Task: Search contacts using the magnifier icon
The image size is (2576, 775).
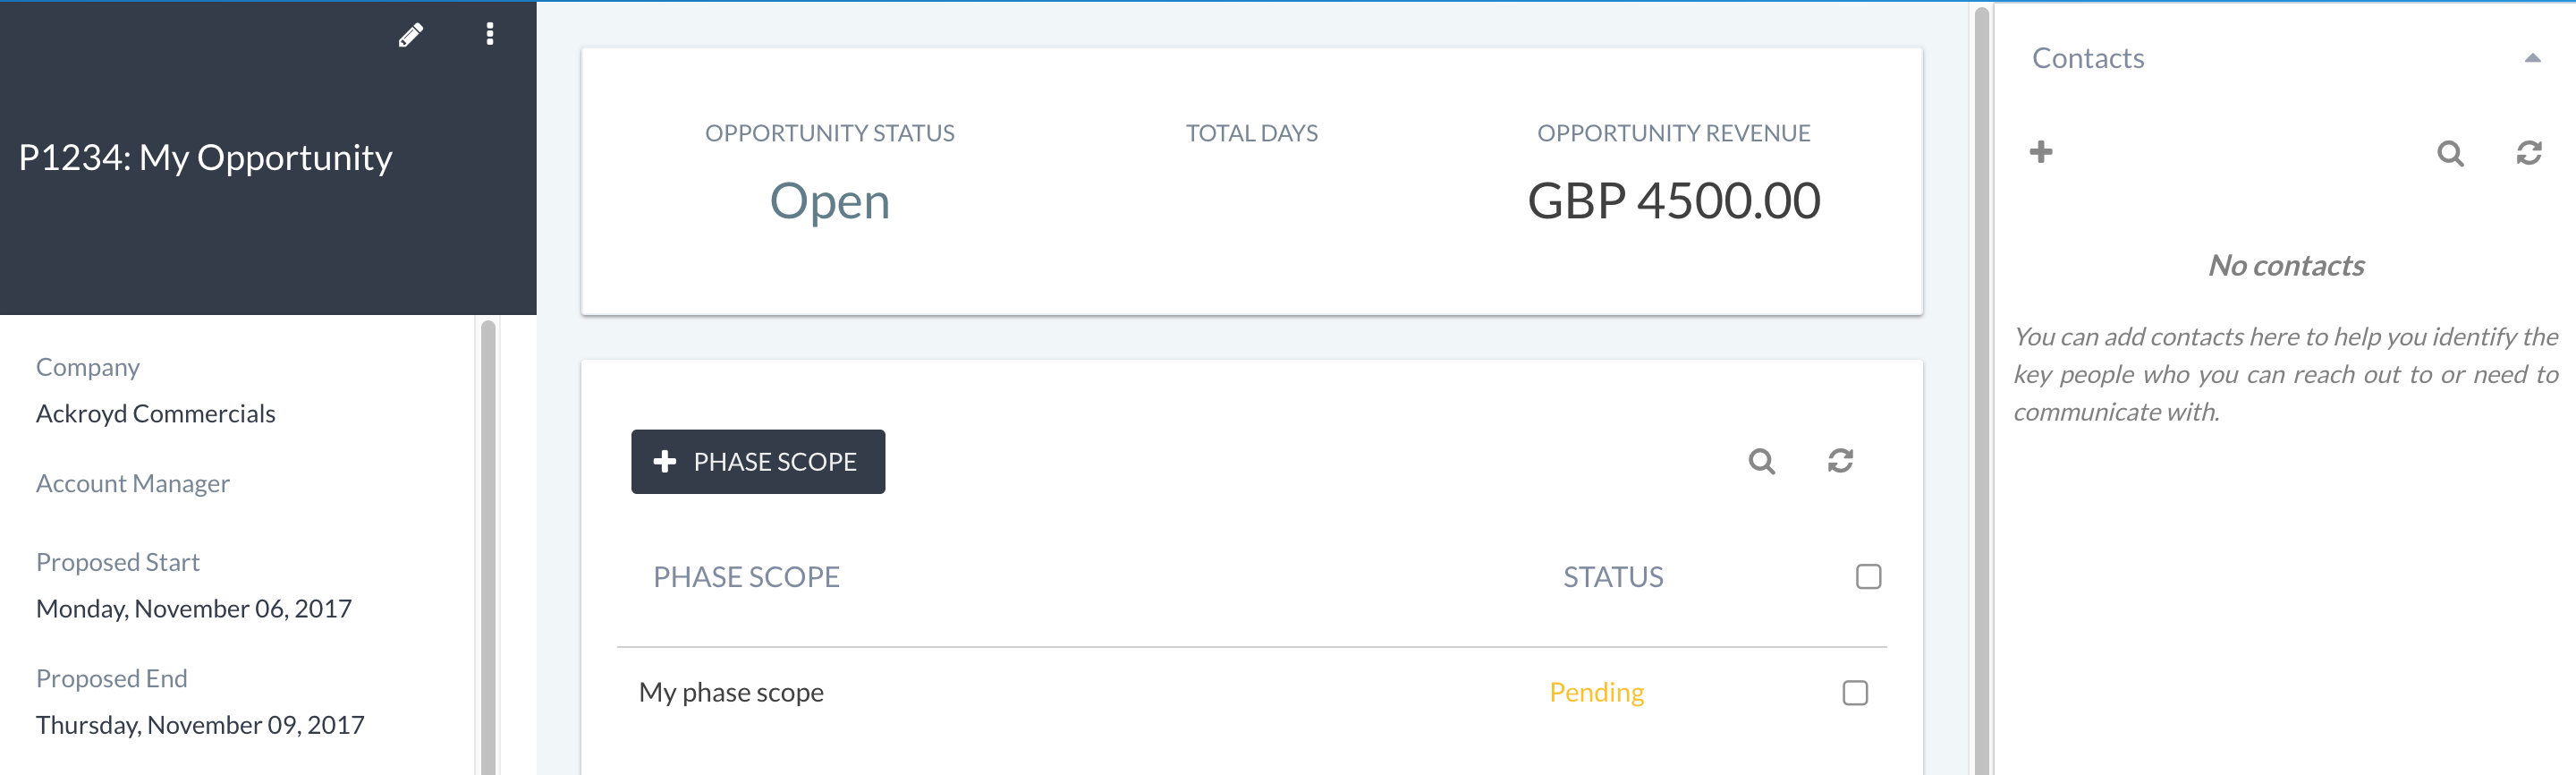Action: pos(2449,153)
